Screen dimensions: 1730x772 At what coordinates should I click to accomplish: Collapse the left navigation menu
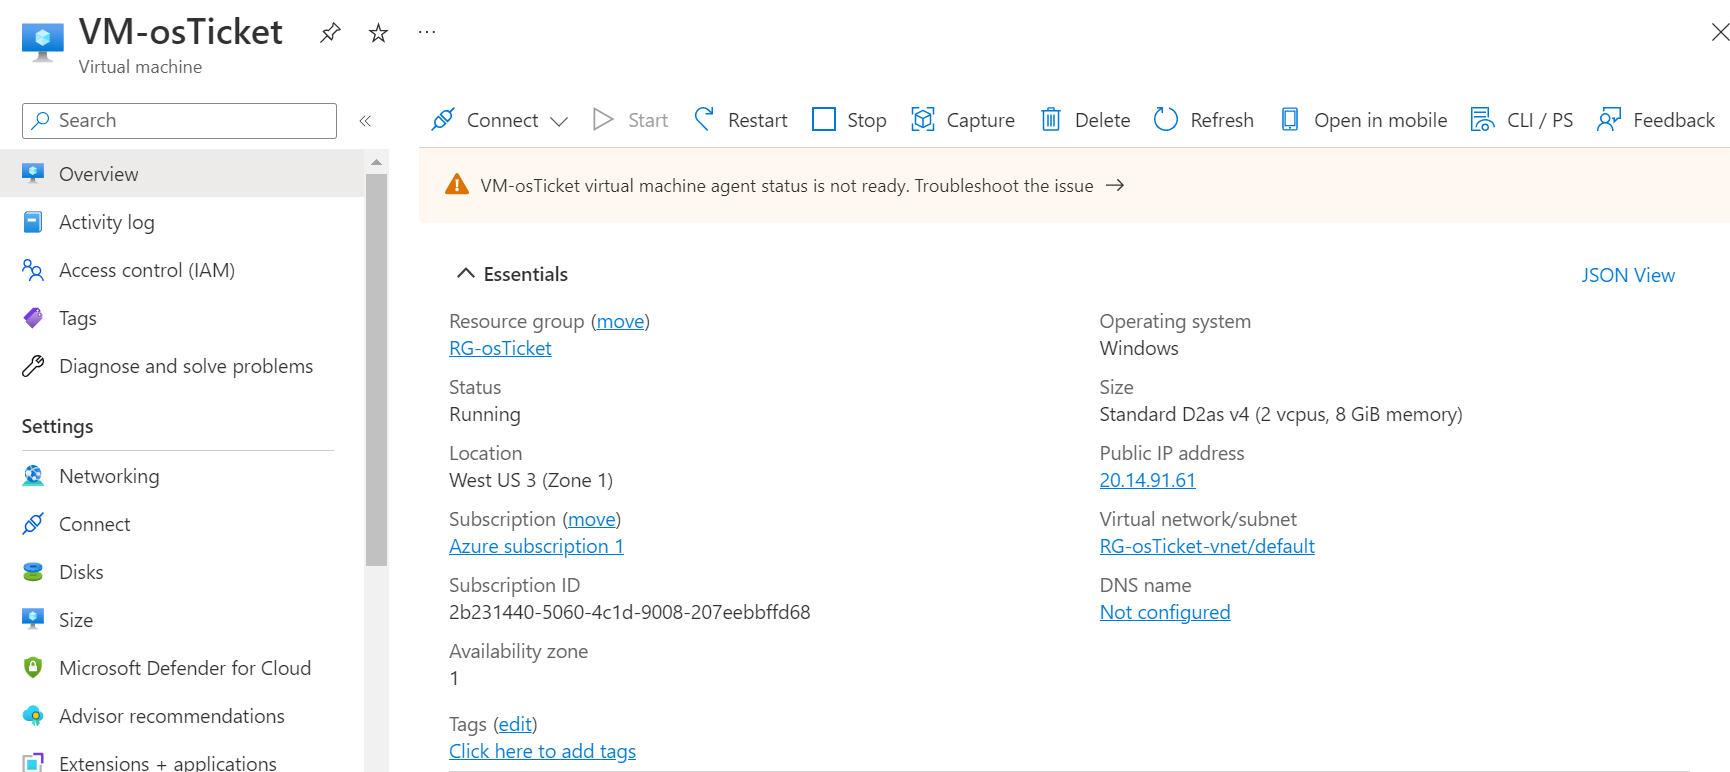click(365, 121)
